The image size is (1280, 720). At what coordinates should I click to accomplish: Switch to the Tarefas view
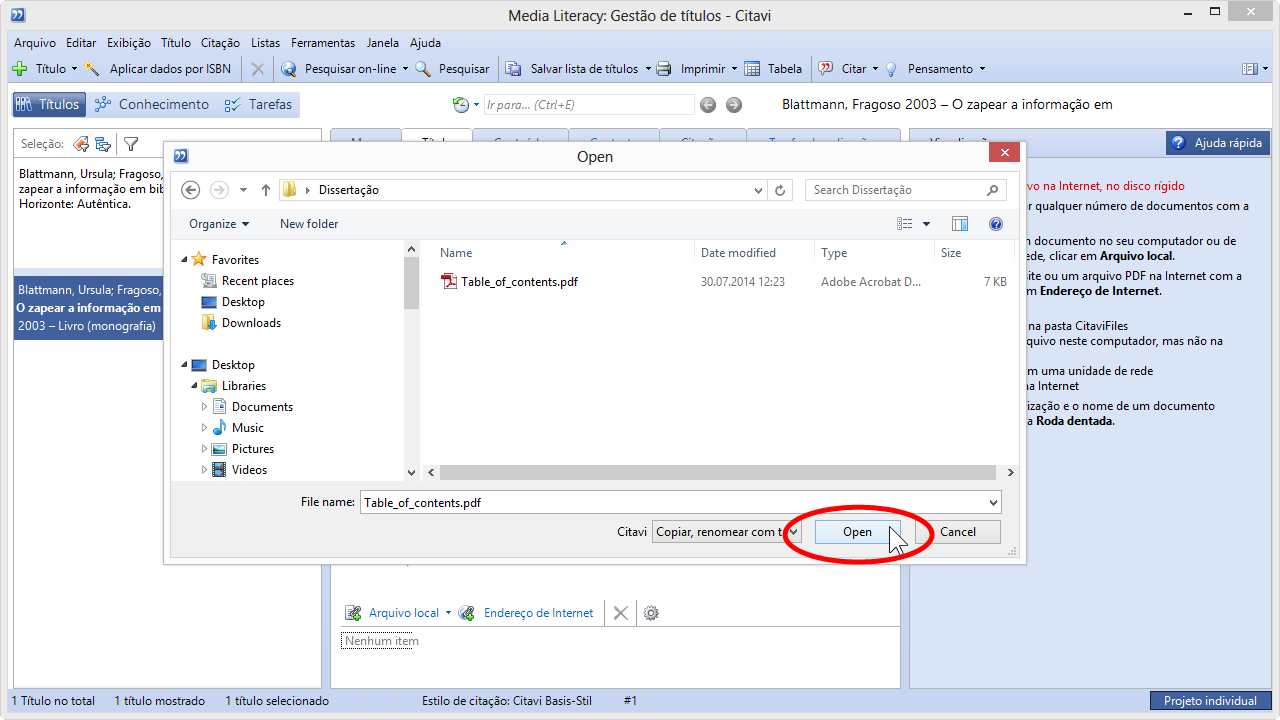258,105
